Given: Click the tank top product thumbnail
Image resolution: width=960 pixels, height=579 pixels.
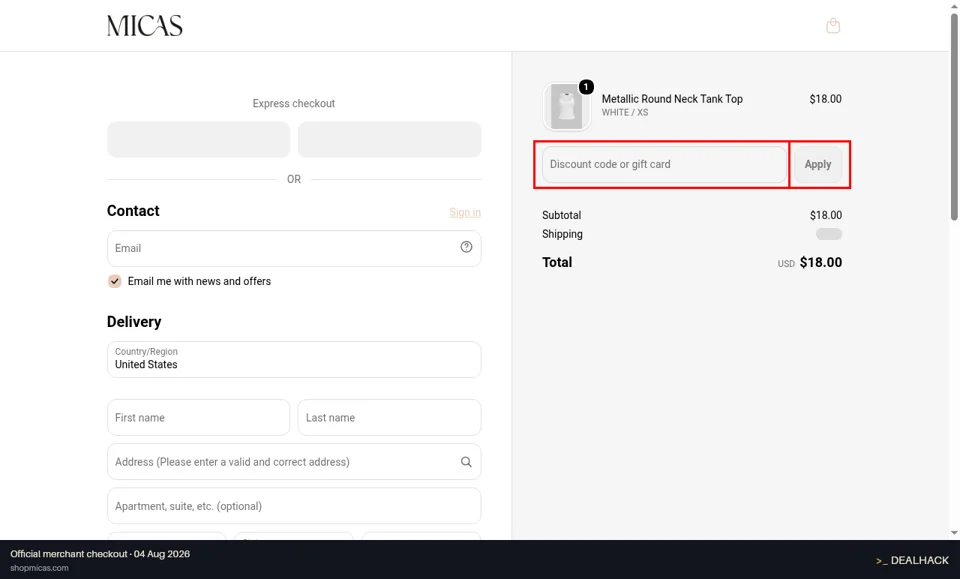Looking at the screenshot, I should (566, 106).
